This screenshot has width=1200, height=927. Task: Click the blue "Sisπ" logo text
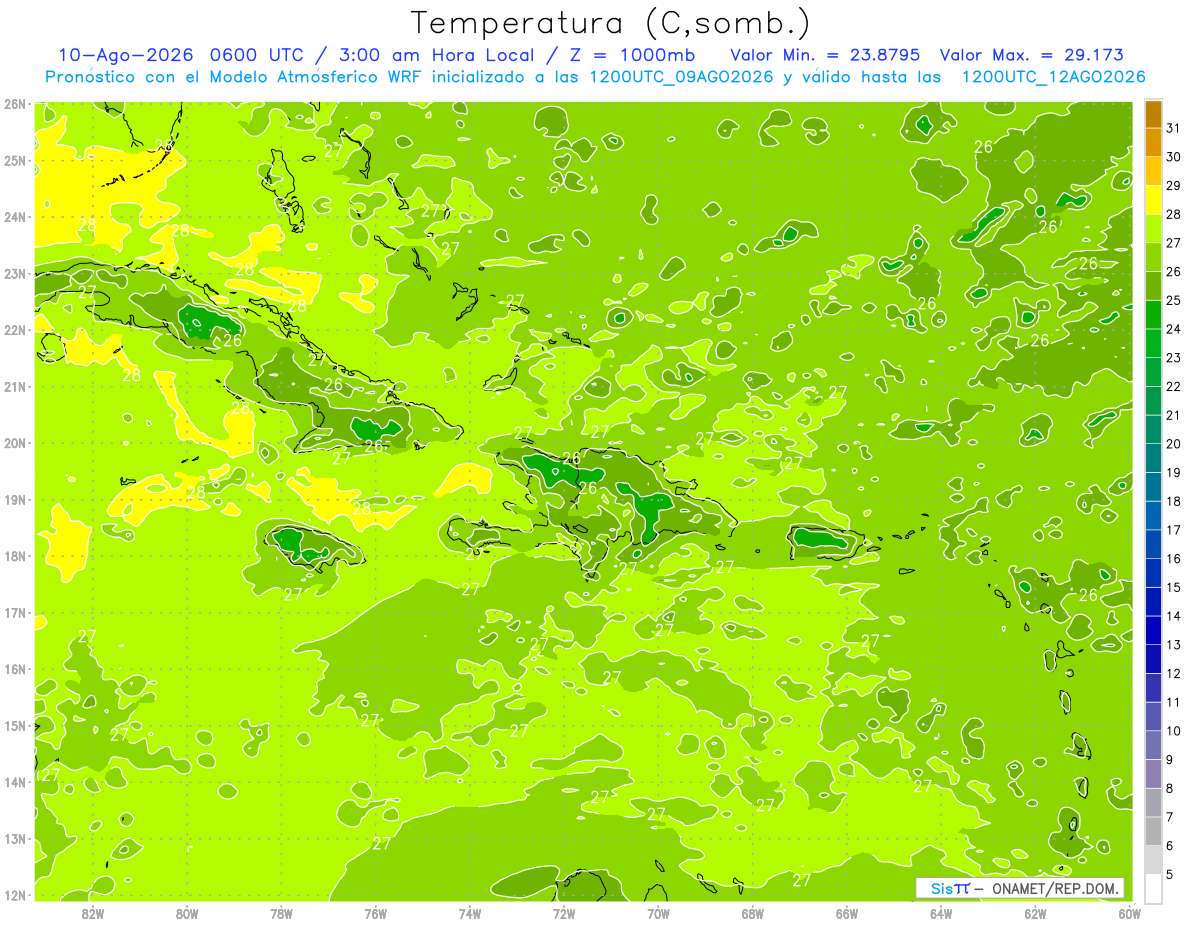[950, 889]
